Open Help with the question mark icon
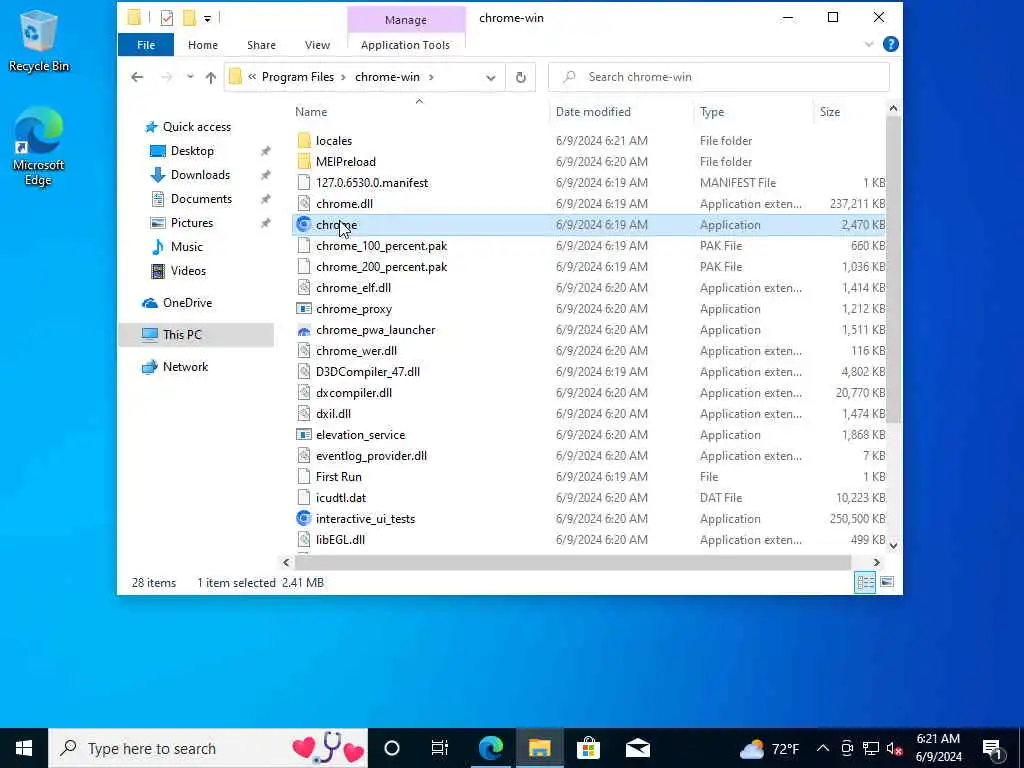This screenshot has width=1024, height=768. pyautogui.click(x=890, y=44)
